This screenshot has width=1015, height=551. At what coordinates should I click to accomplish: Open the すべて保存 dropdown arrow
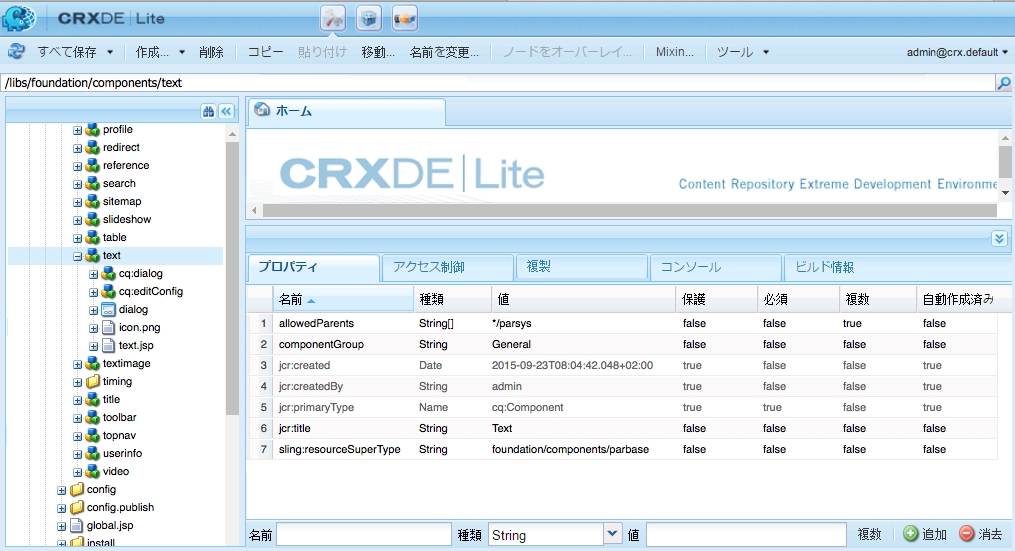(110, 52)
